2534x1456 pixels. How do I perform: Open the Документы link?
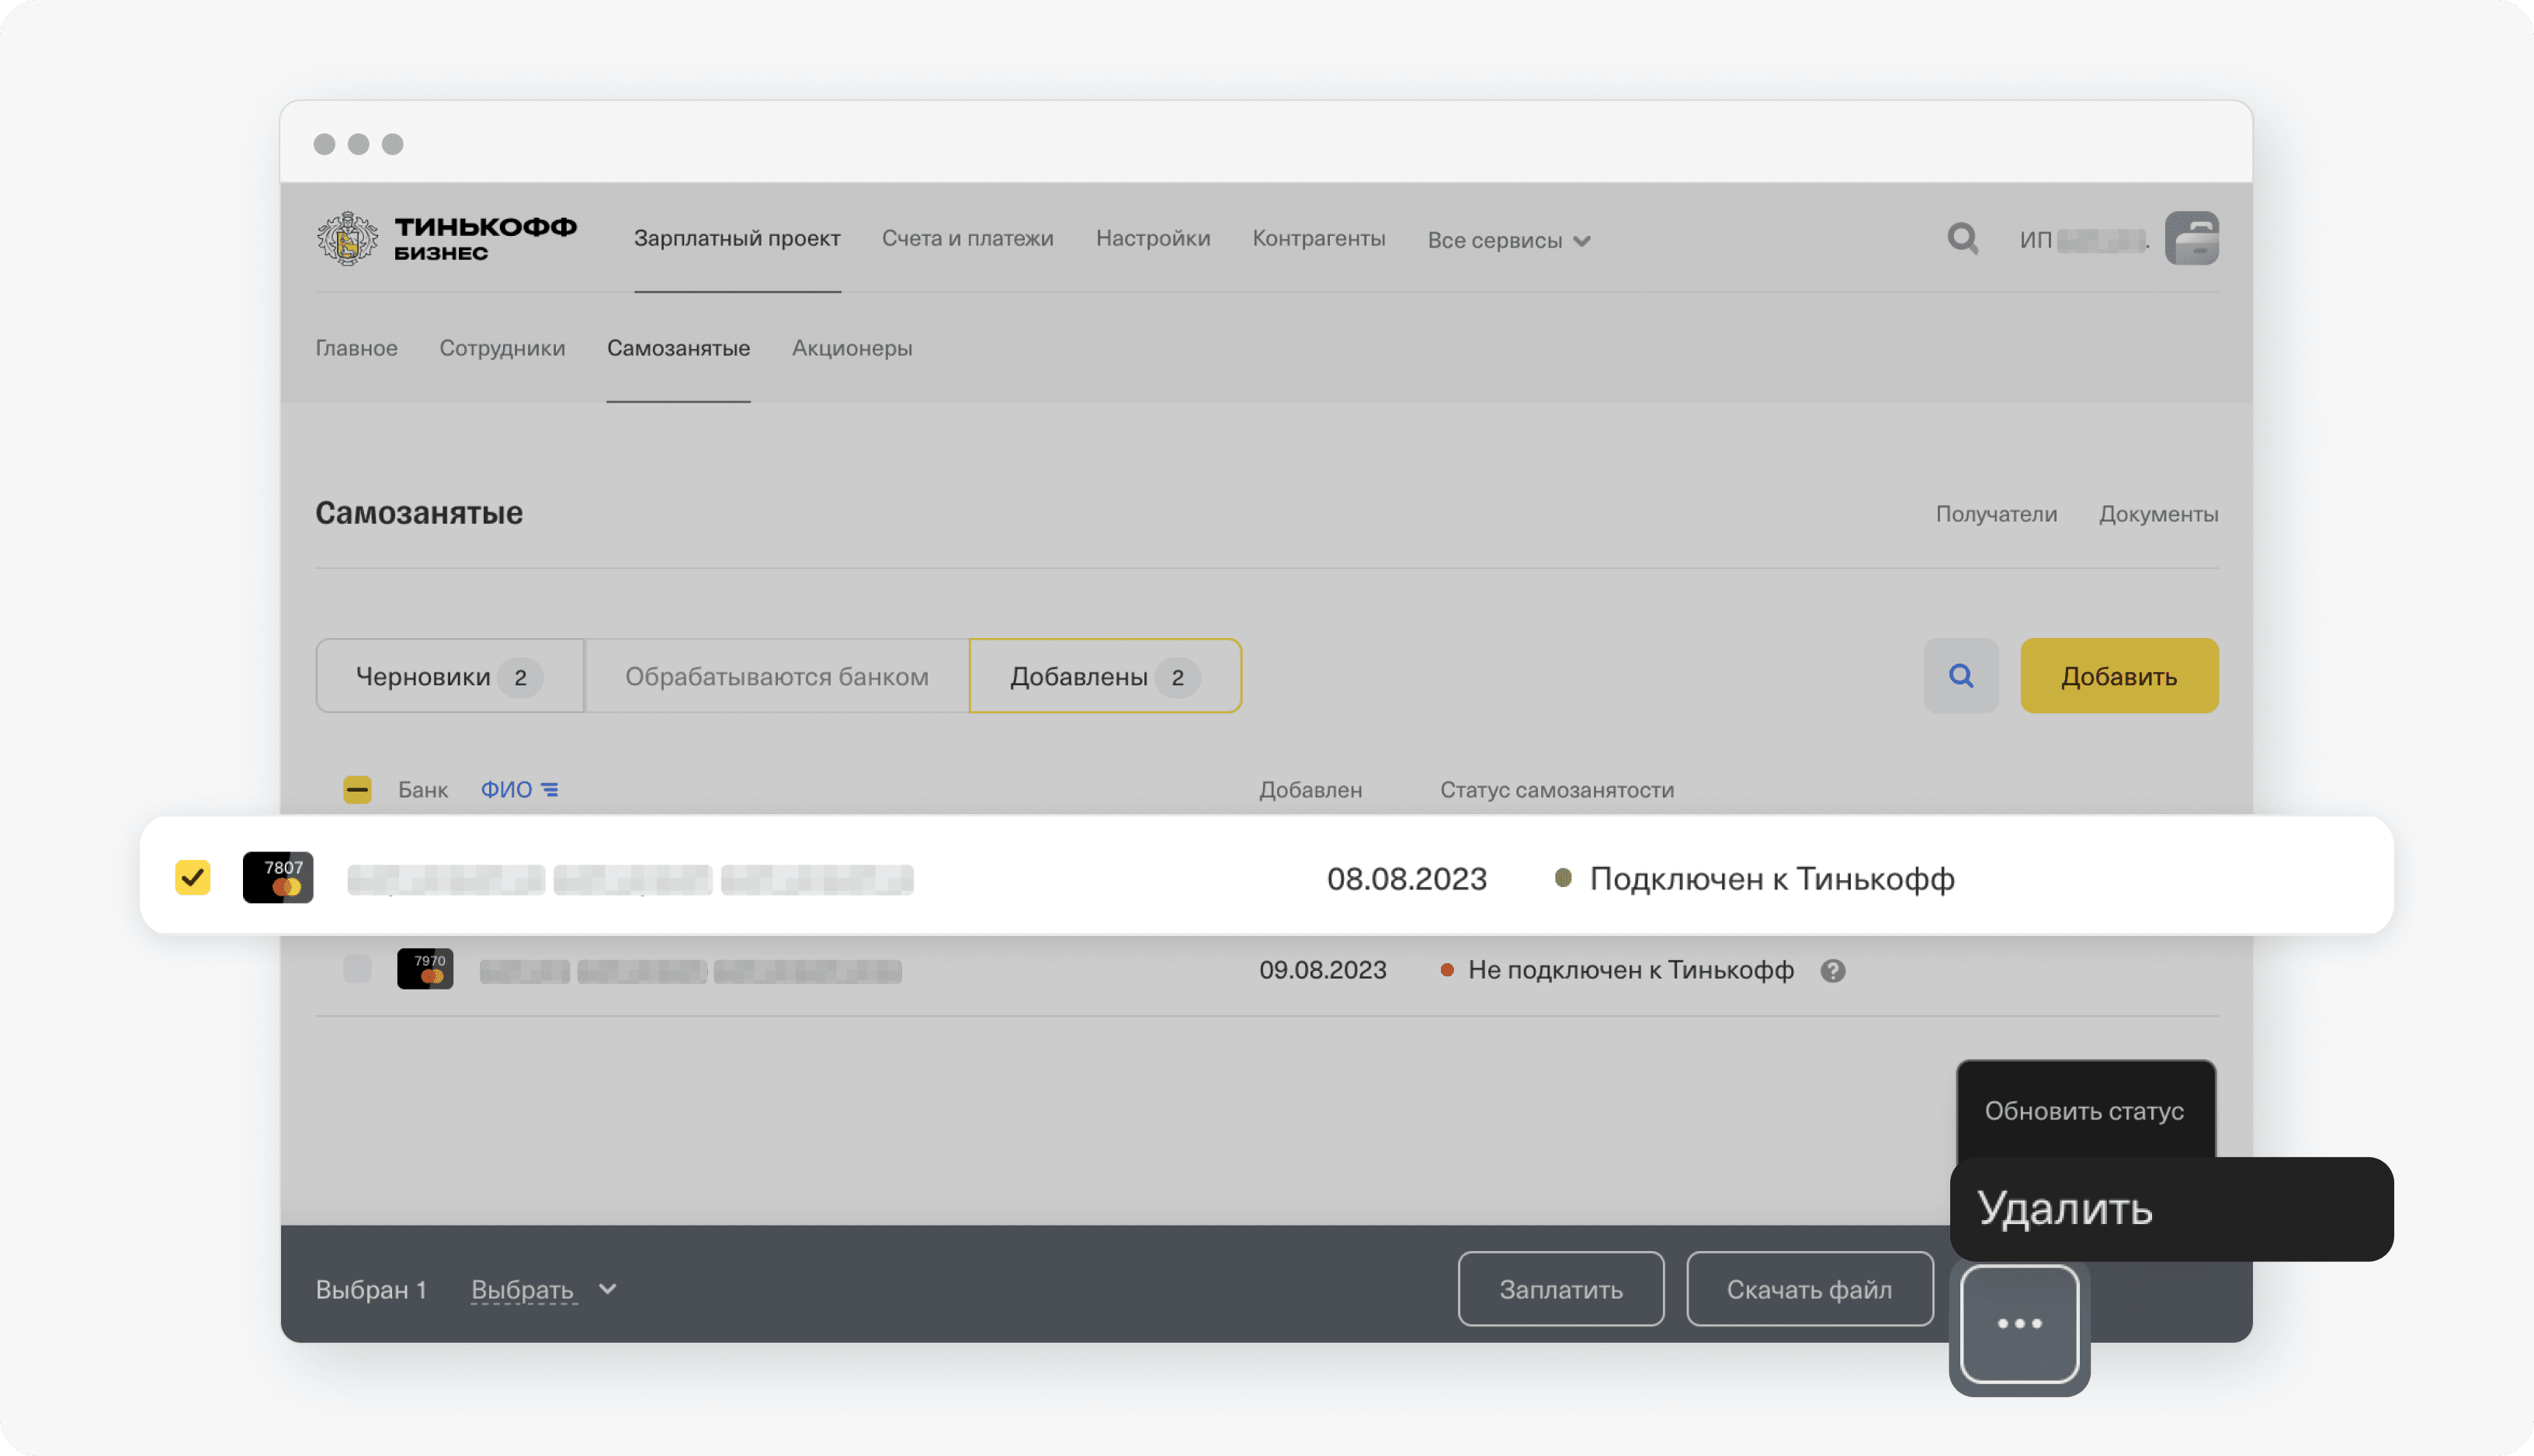tap(2158, 514)
